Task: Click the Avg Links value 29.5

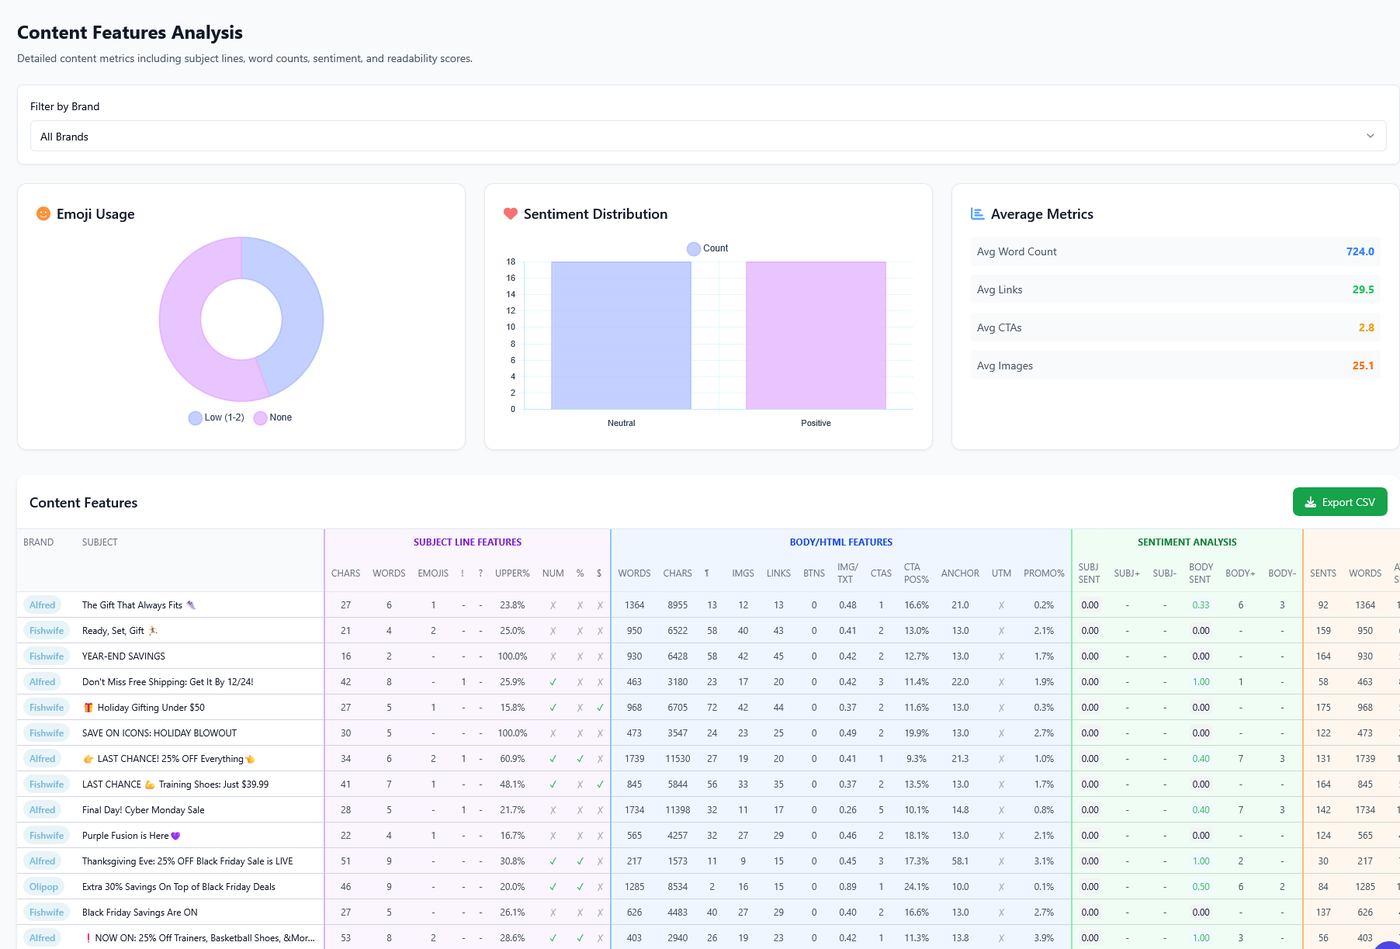Action: coord(1363,290)
